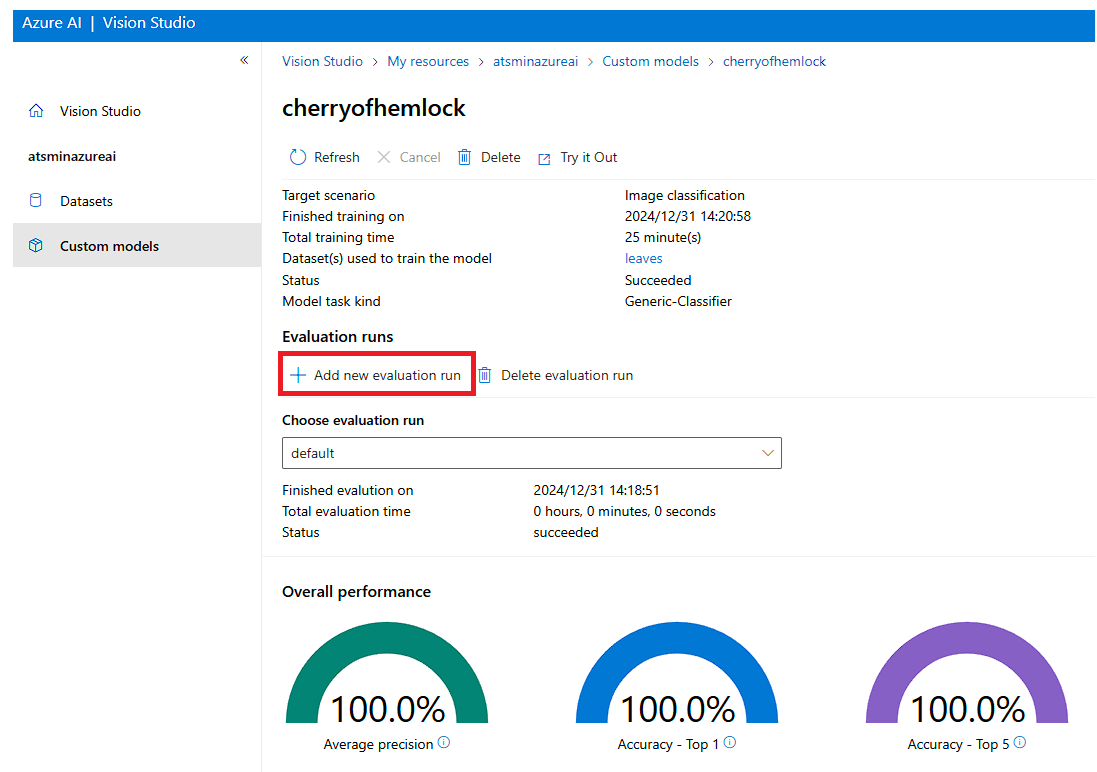The height and width of the screenshot is (772, 1097).
Task: Open Accuracy - Top 5 info icon
Action: 1020,743
